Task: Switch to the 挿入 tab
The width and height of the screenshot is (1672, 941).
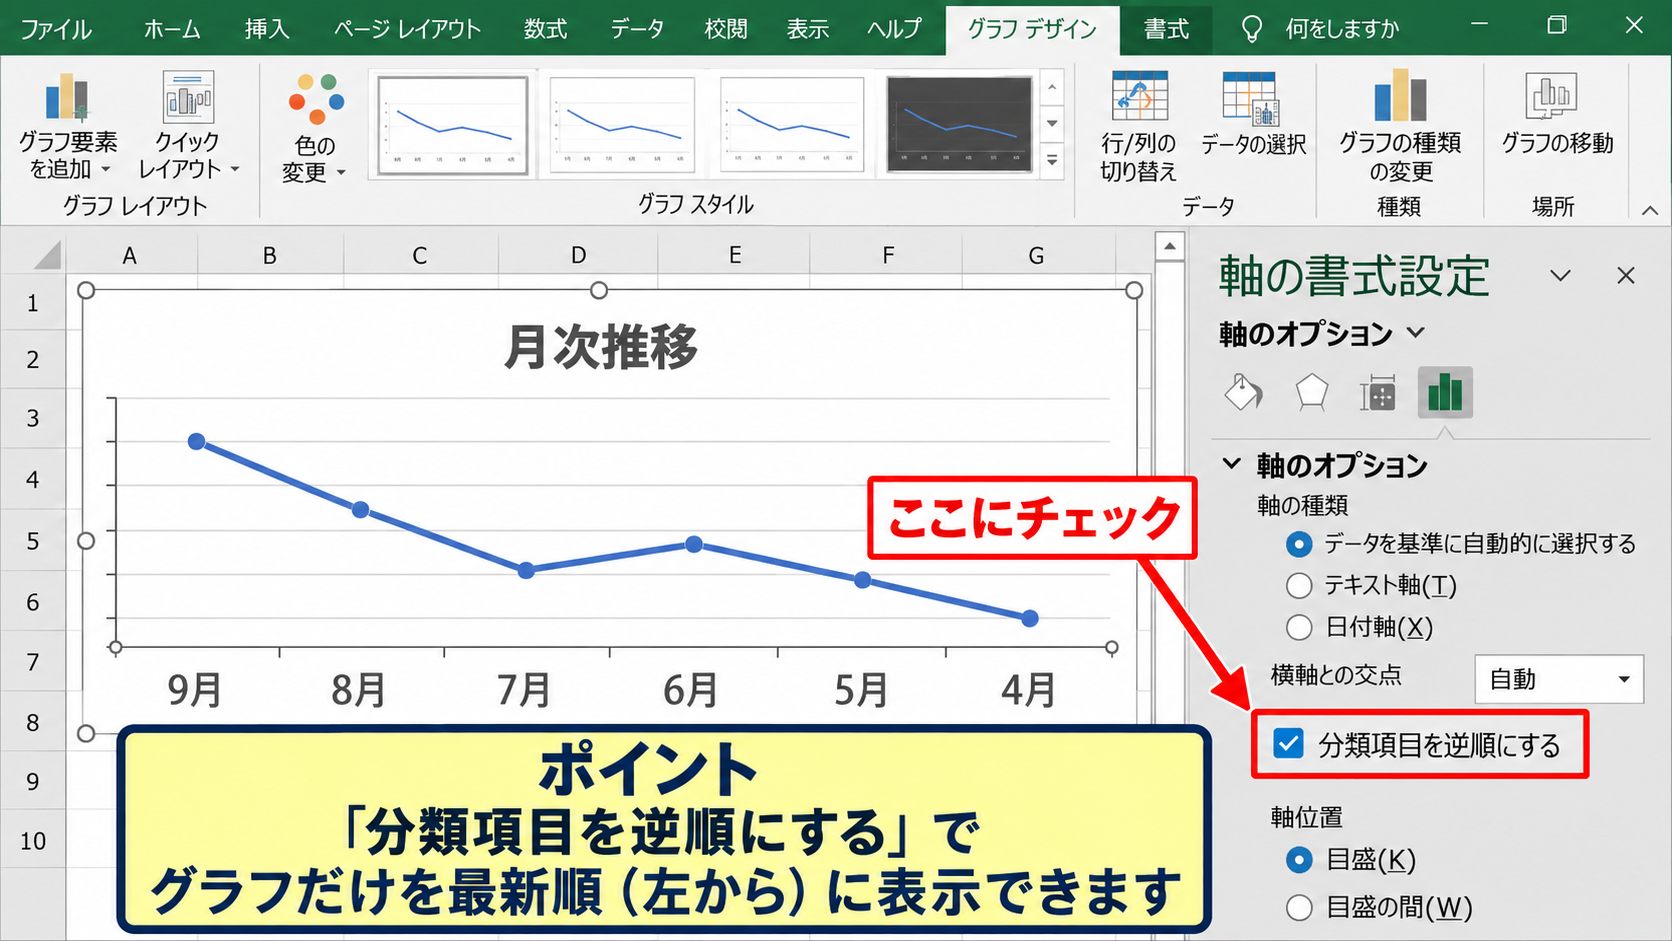Action: coord(267,28)
